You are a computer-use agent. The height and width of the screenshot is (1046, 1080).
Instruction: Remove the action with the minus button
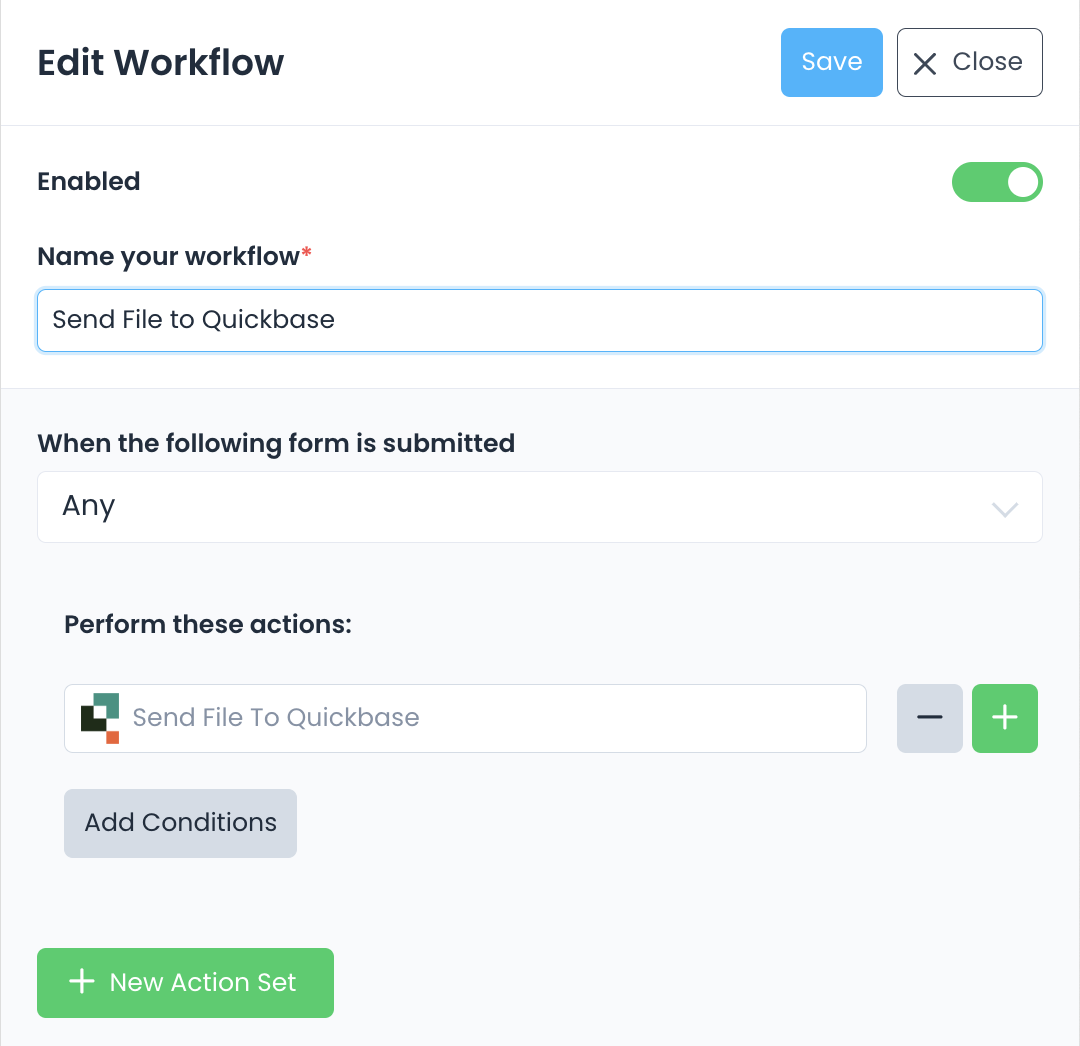pos(930,718)
